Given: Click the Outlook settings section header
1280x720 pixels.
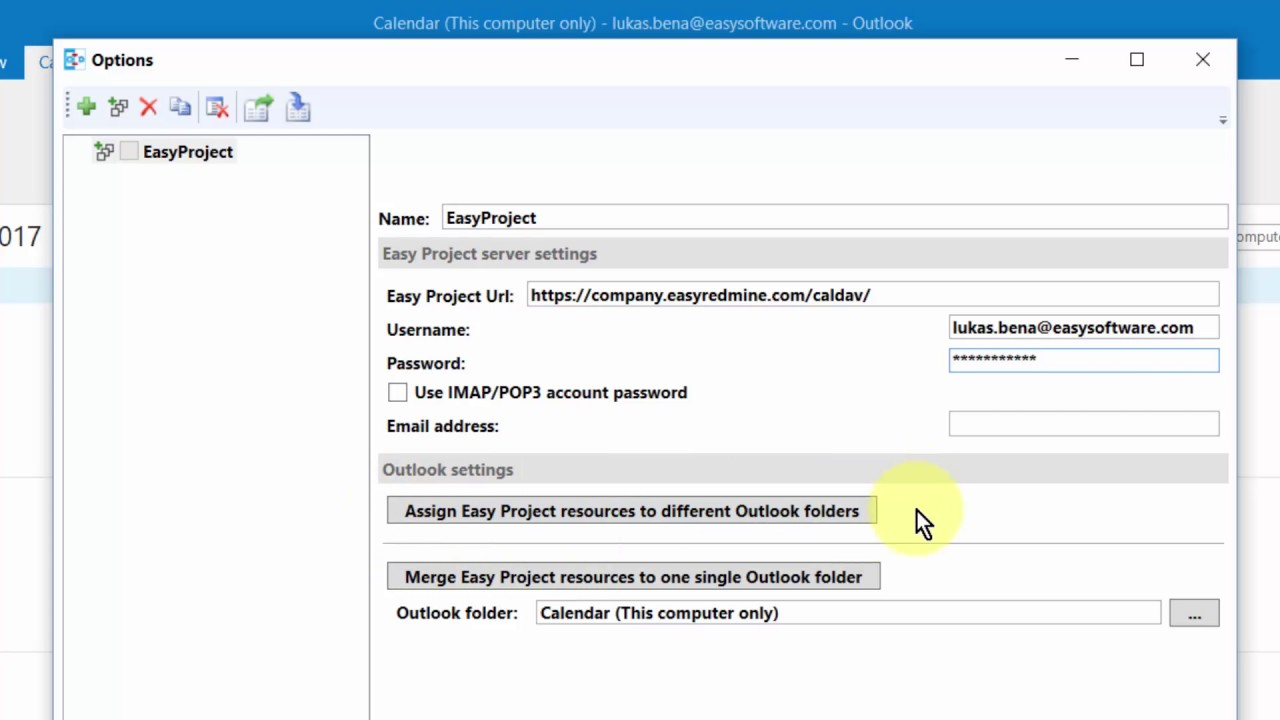Looking at the screenshot, I should click(x=805, y=470).
